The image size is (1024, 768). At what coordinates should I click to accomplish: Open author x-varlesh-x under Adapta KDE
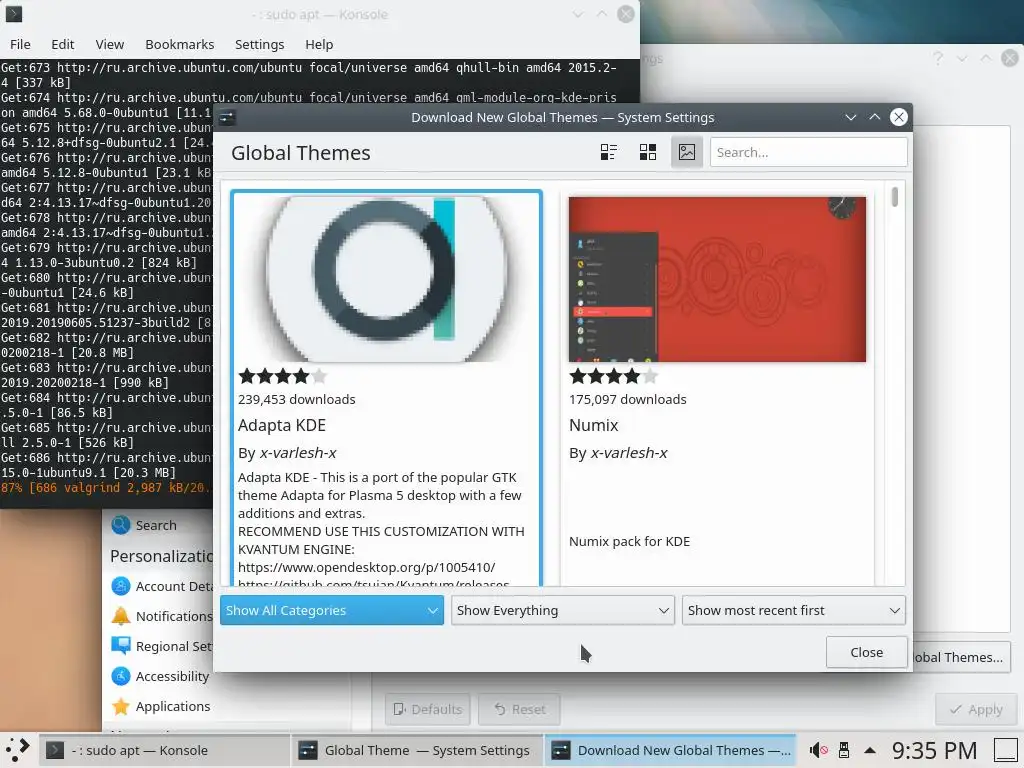[298, 453]
